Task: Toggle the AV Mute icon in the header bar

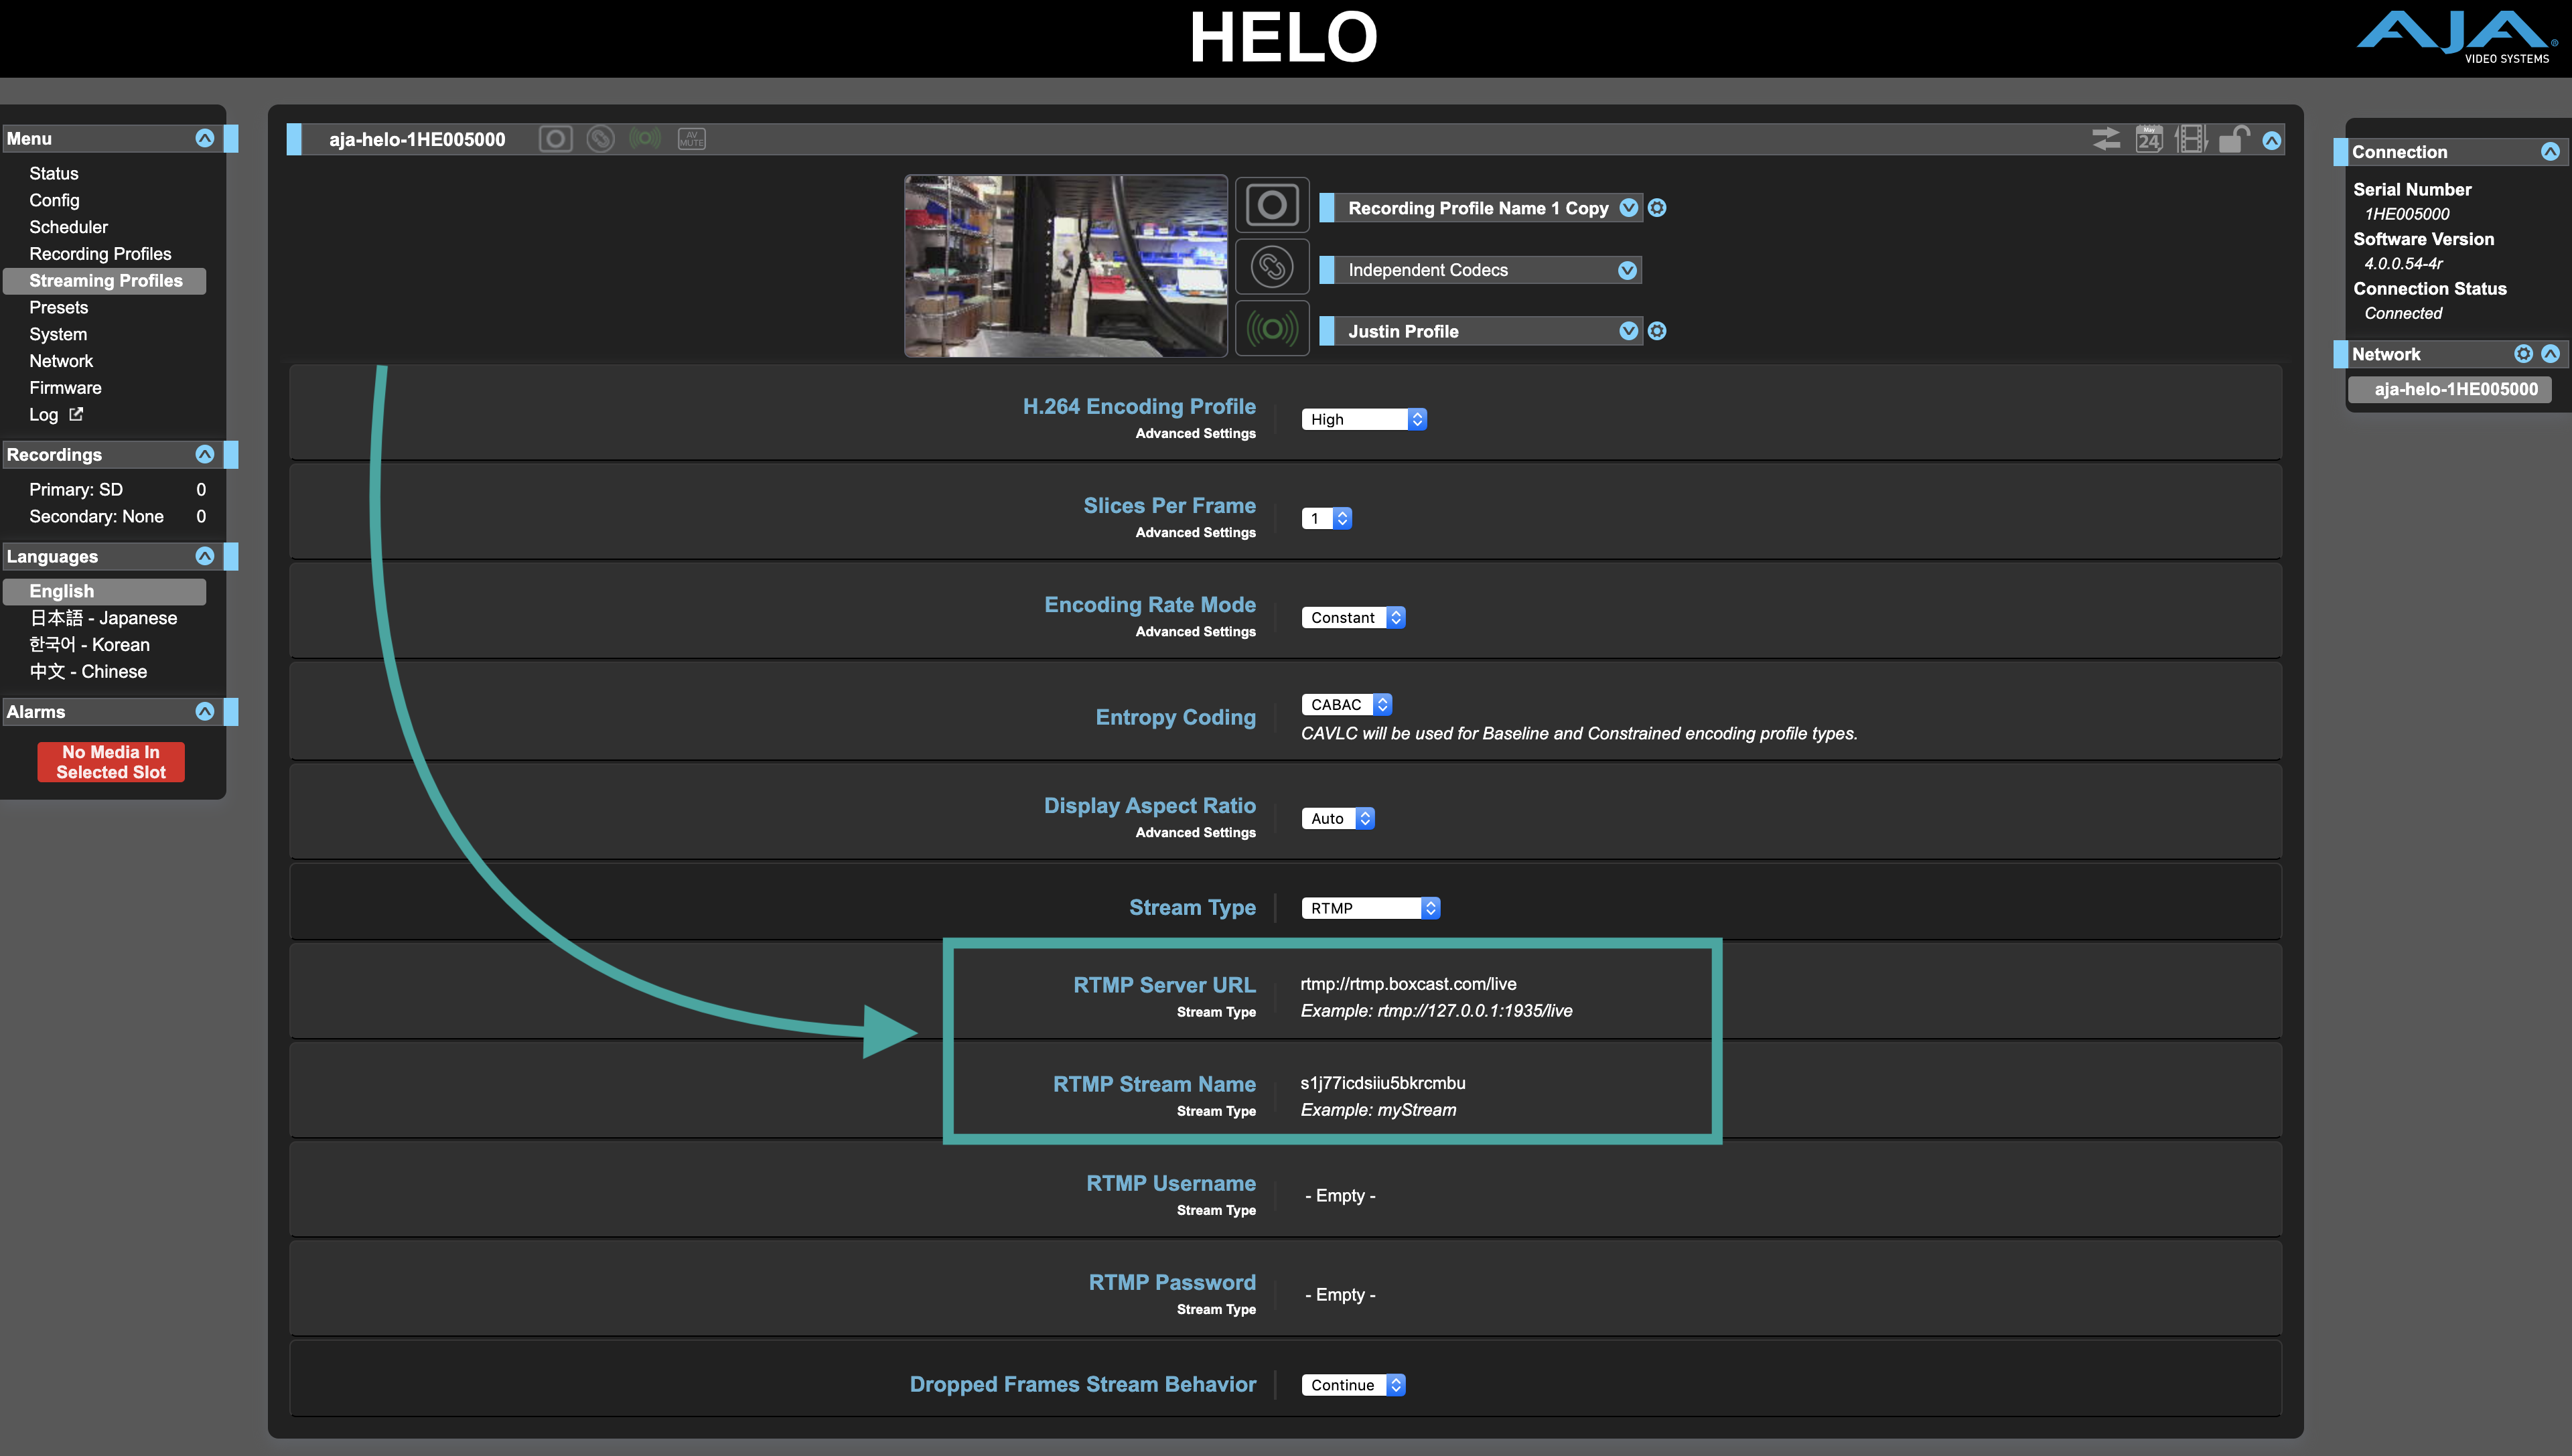Action: click(691, 139)
